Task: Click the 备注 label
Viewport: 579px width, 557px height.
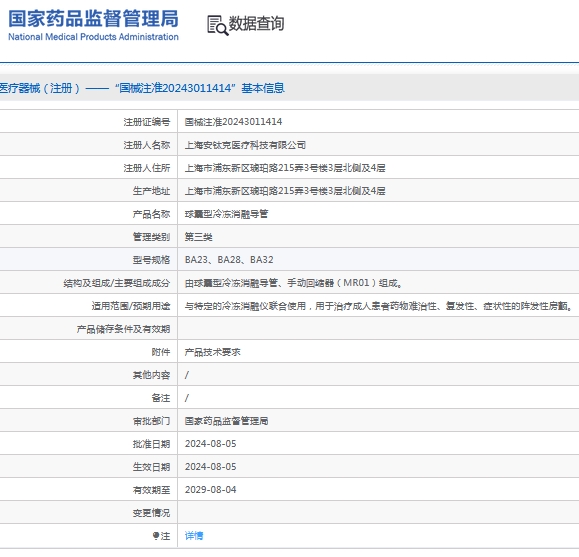Action: [161, 398]
